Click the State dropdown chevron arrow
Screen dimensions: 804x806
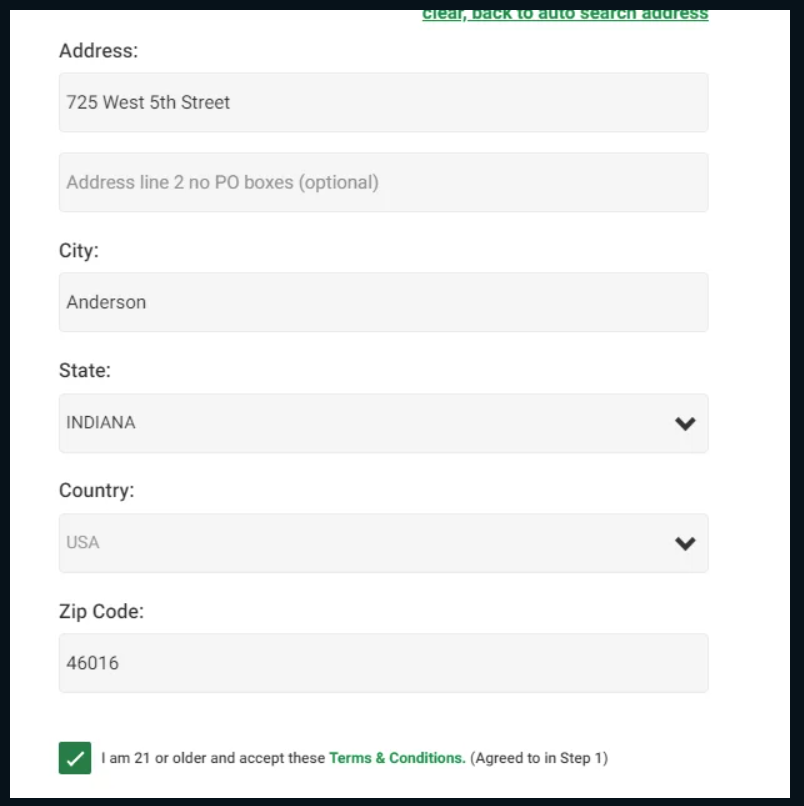(x=685, y=423)
